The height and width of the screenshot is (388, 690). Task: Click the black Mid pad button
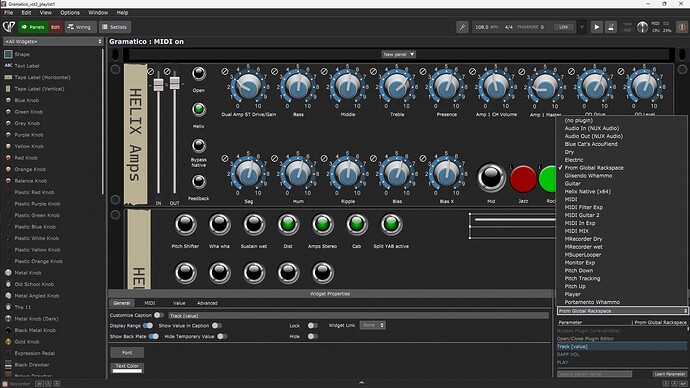491,178
